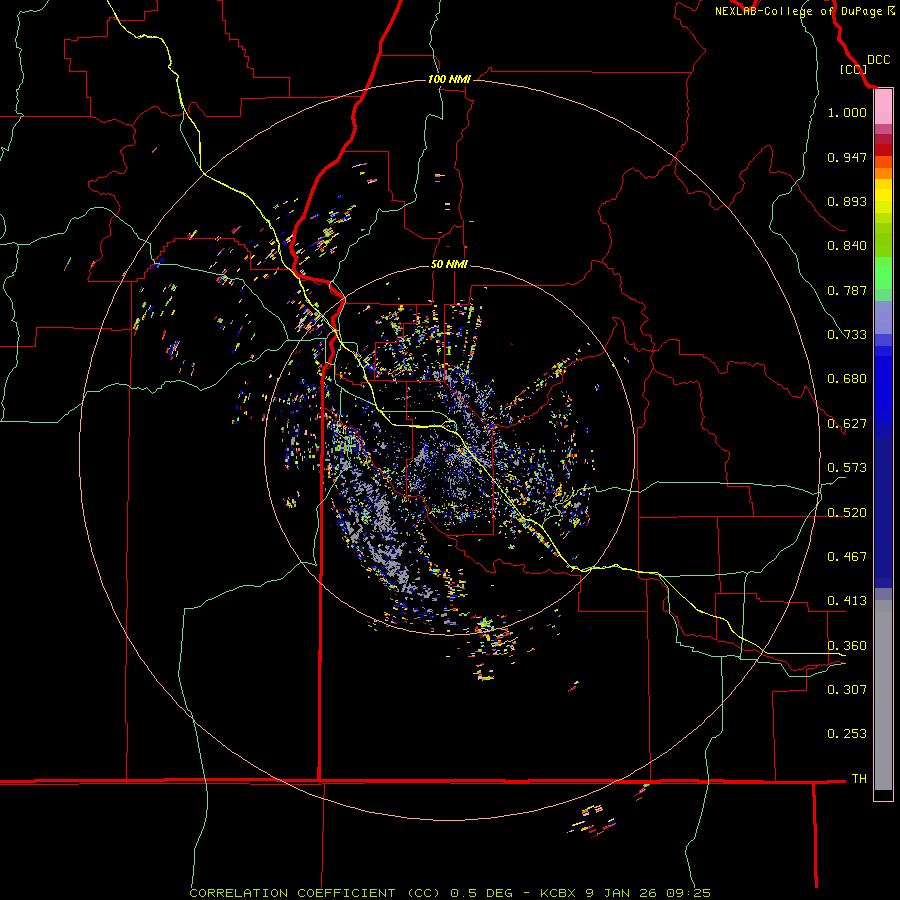Pick the dark red color bar segment
Screen dimensions: 900x900
(x=883, y=150)
